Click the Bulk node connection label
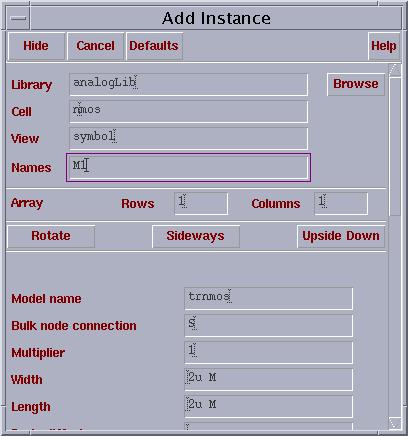408x436 pixels. (74, 326)
